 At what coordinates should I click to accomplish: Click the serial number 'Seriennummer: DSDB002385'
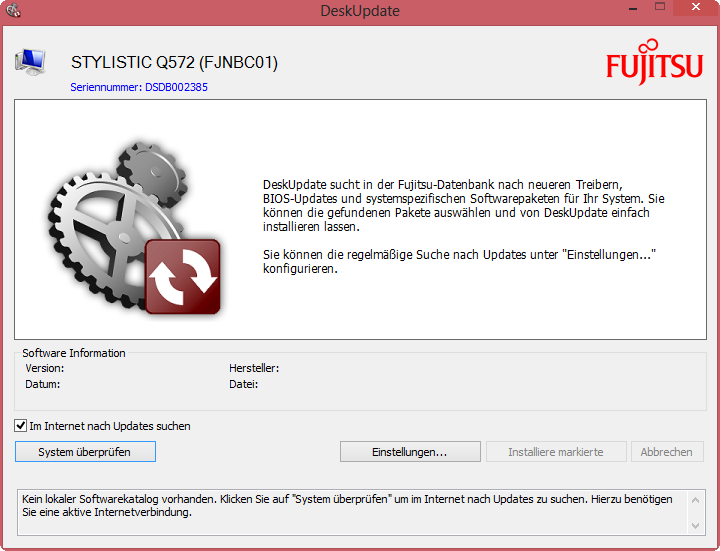pyautogui.click(x=139, y=87)
